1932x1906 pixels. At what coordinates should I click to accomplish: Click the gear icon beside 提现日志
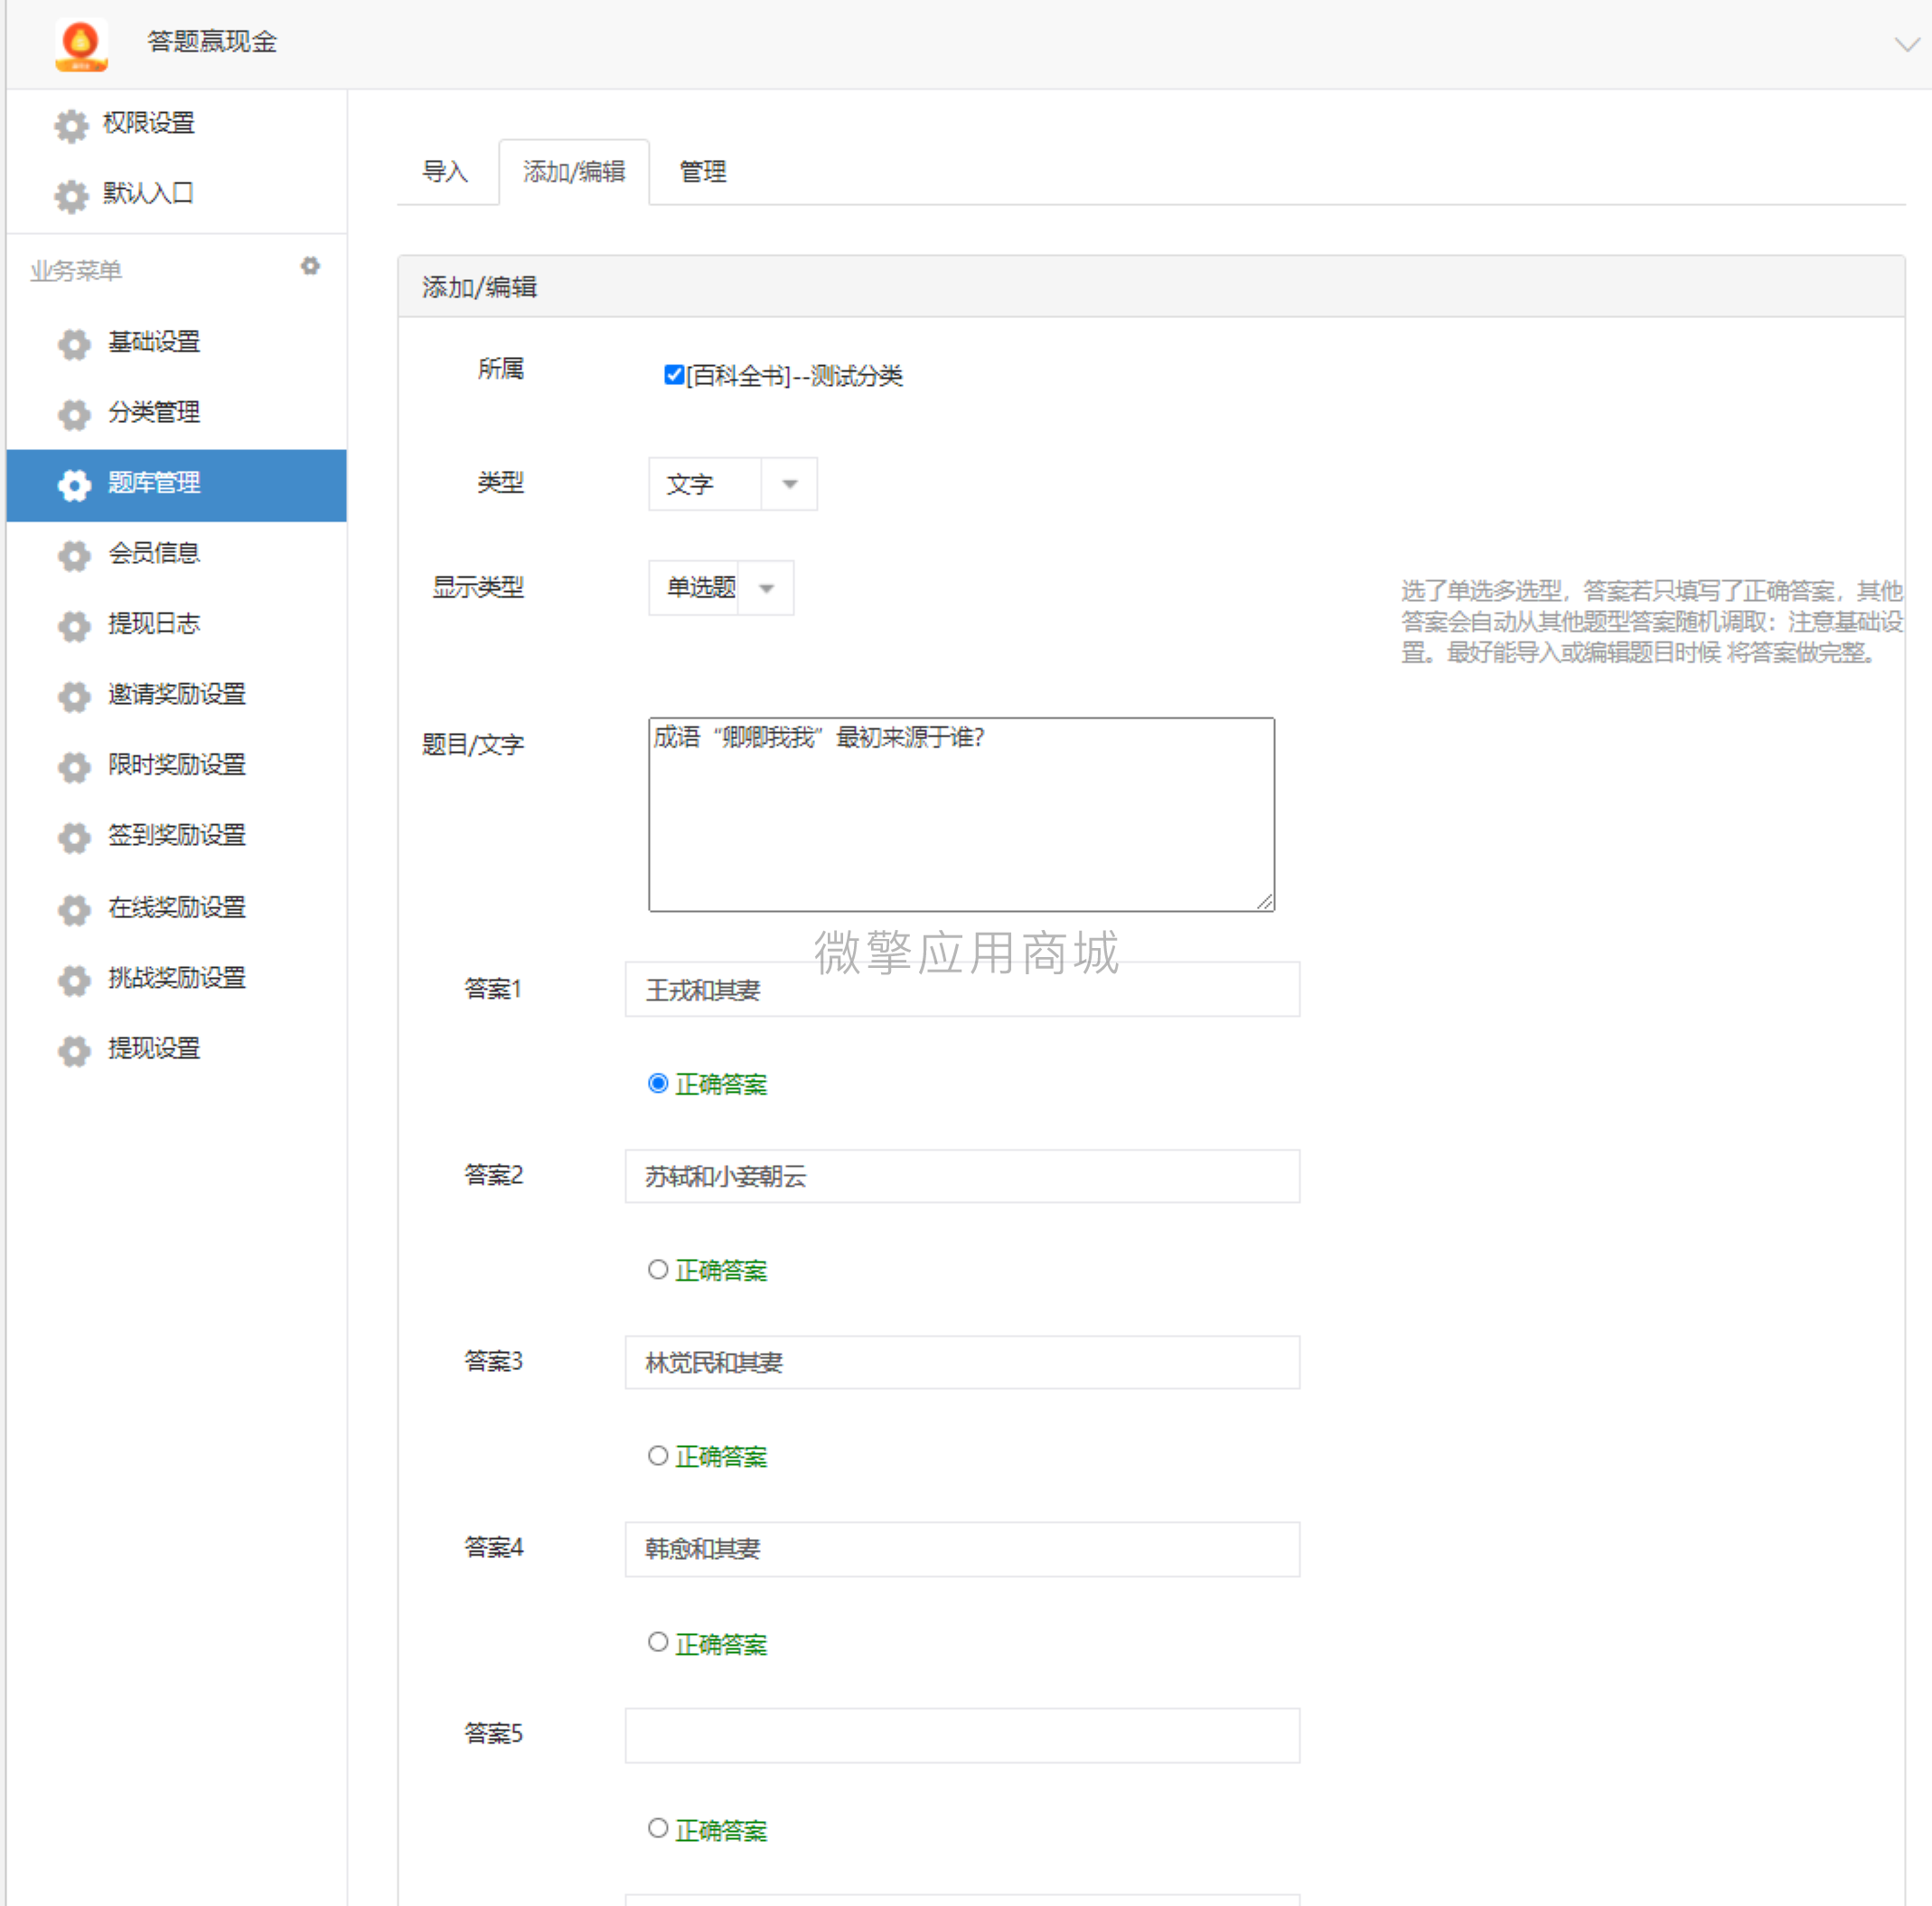(74, 626)
